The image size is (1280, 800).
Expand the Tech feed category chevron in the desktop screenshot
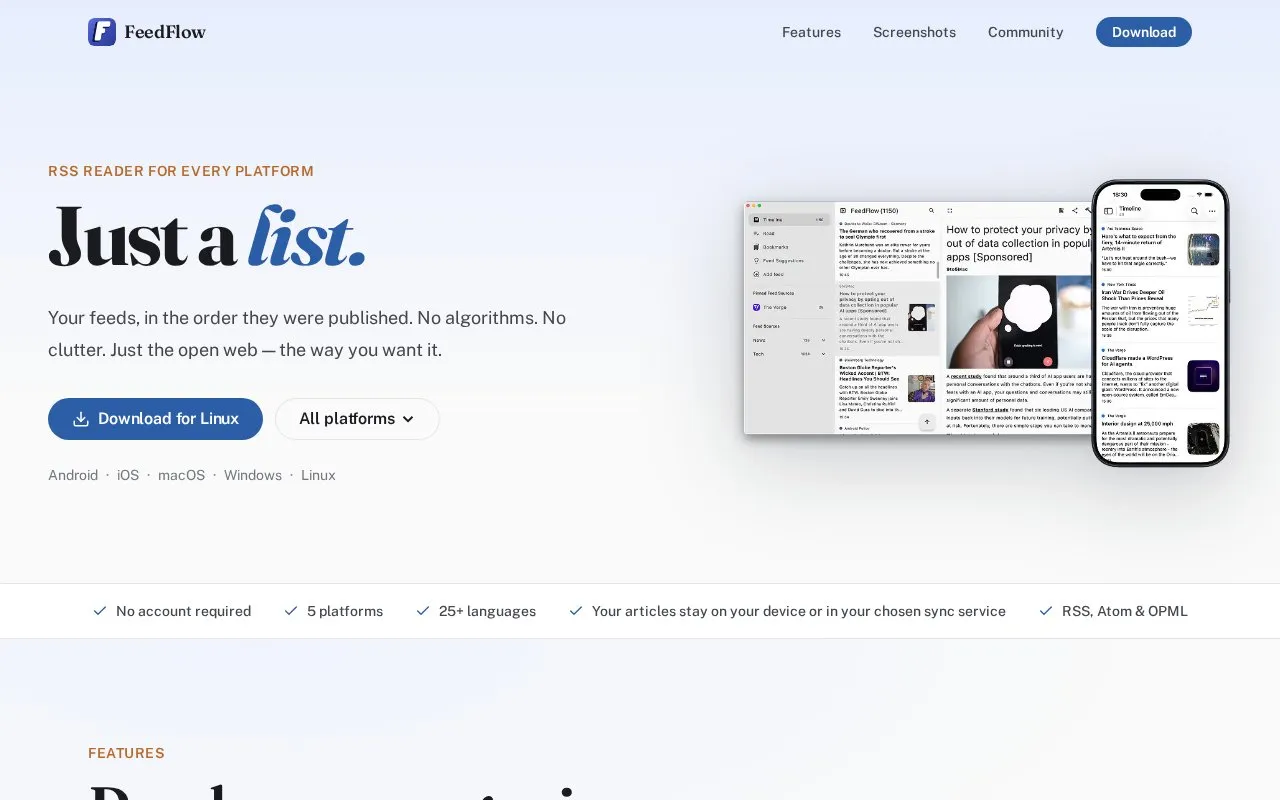[823, 354]
